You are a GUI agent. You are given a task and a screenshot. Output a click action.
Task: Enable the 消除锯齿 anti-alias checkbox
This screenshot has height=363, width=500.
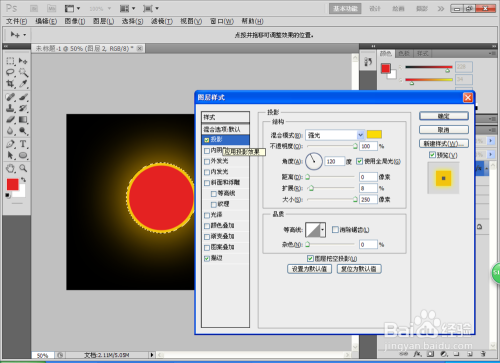tap(335, 229)
